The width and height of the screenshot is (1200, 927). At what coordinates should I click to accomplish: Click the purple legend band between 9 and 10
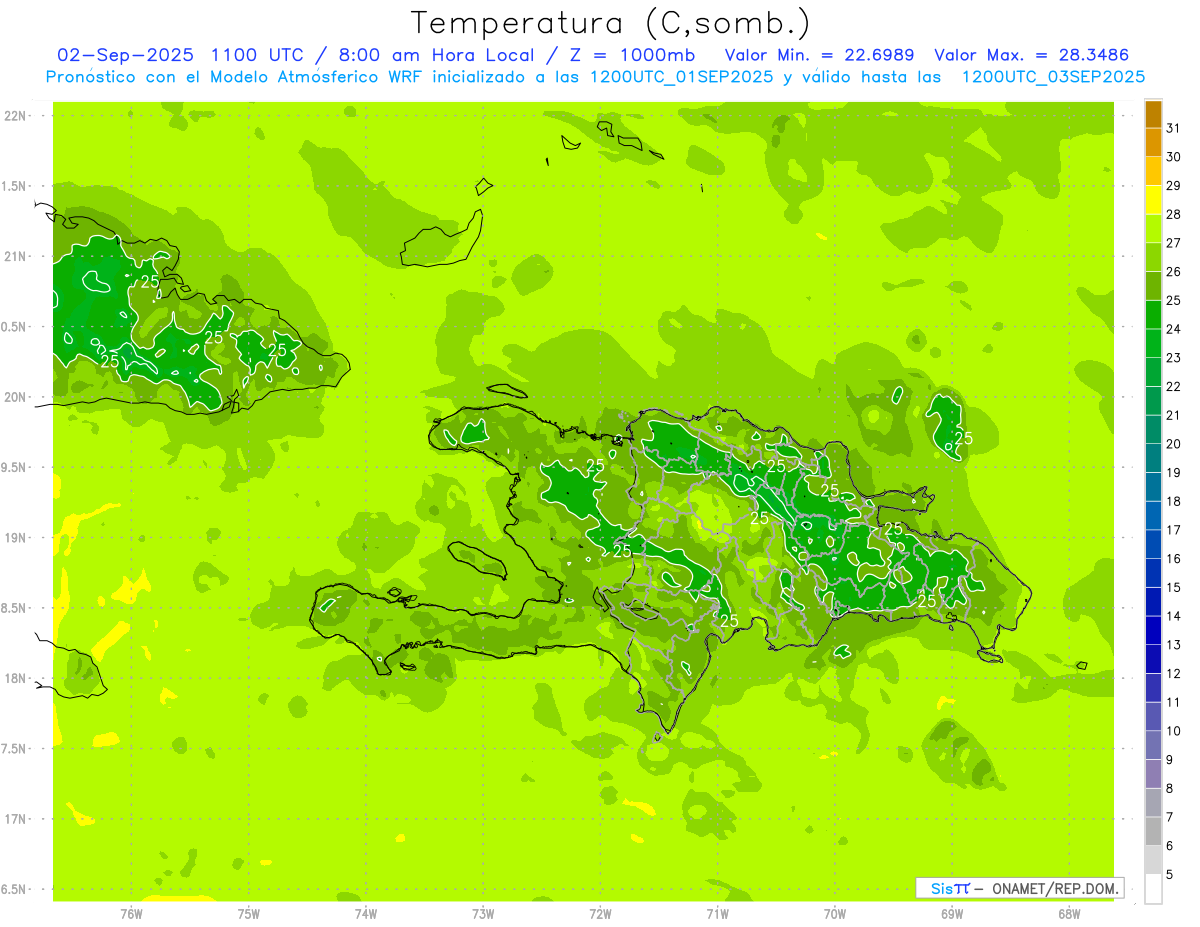pyautogui.click(x=1153, y=746)
